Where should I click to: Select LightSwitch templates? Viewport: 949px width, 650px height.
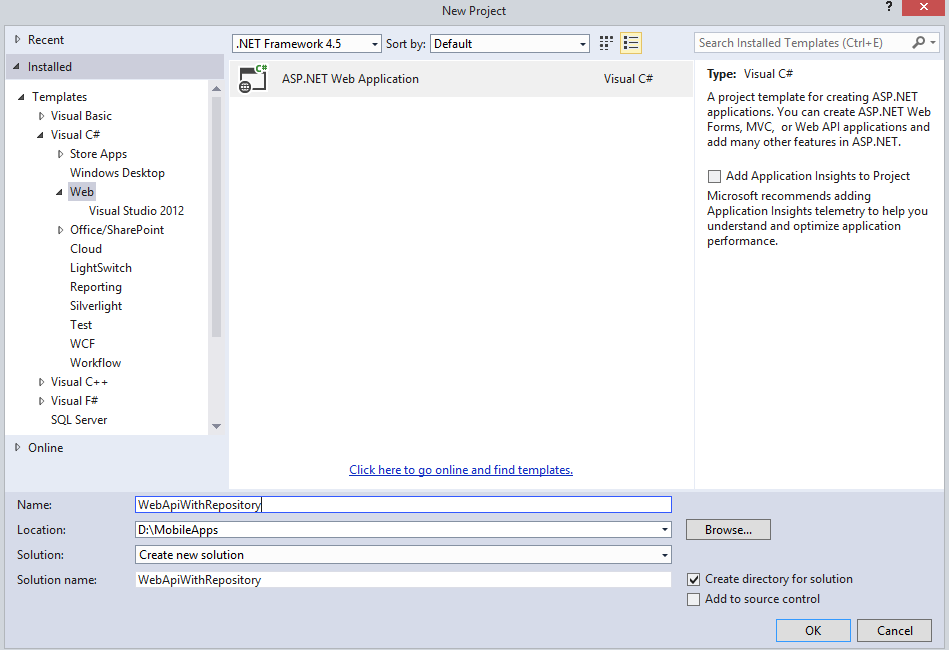[100, 268]
